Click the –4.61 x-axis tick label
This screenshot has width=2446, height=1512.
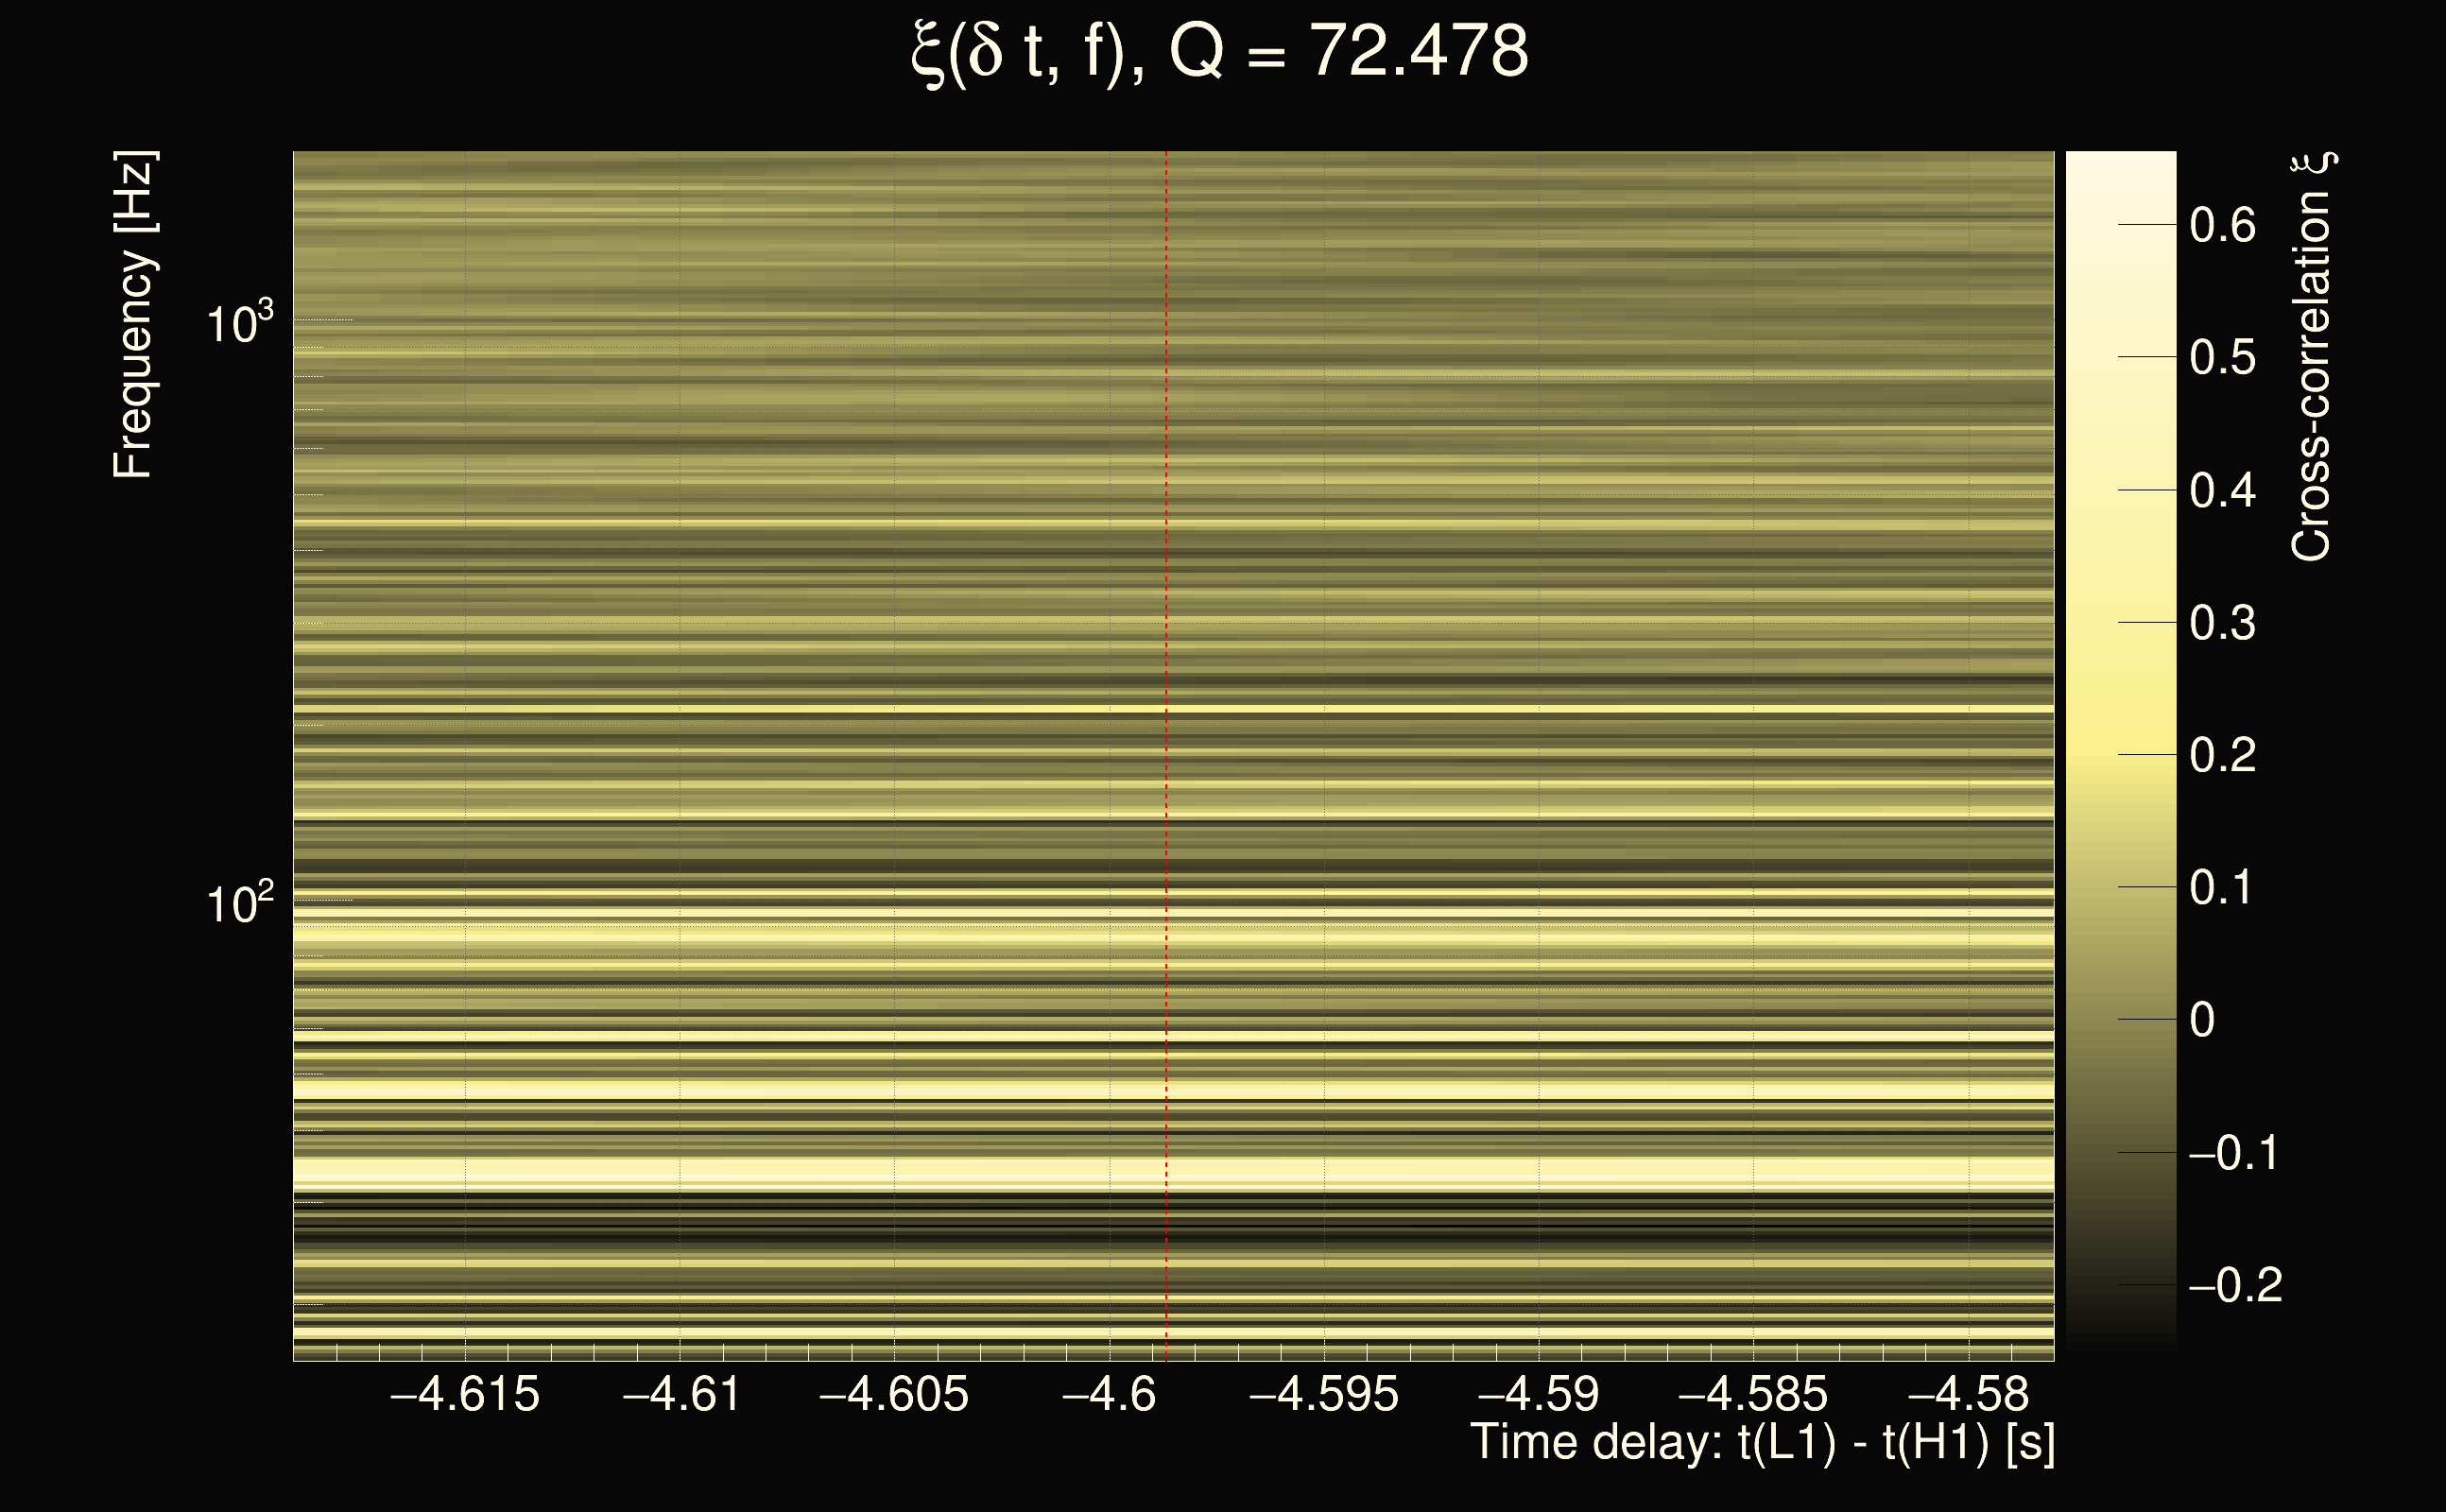(681, 1394)
